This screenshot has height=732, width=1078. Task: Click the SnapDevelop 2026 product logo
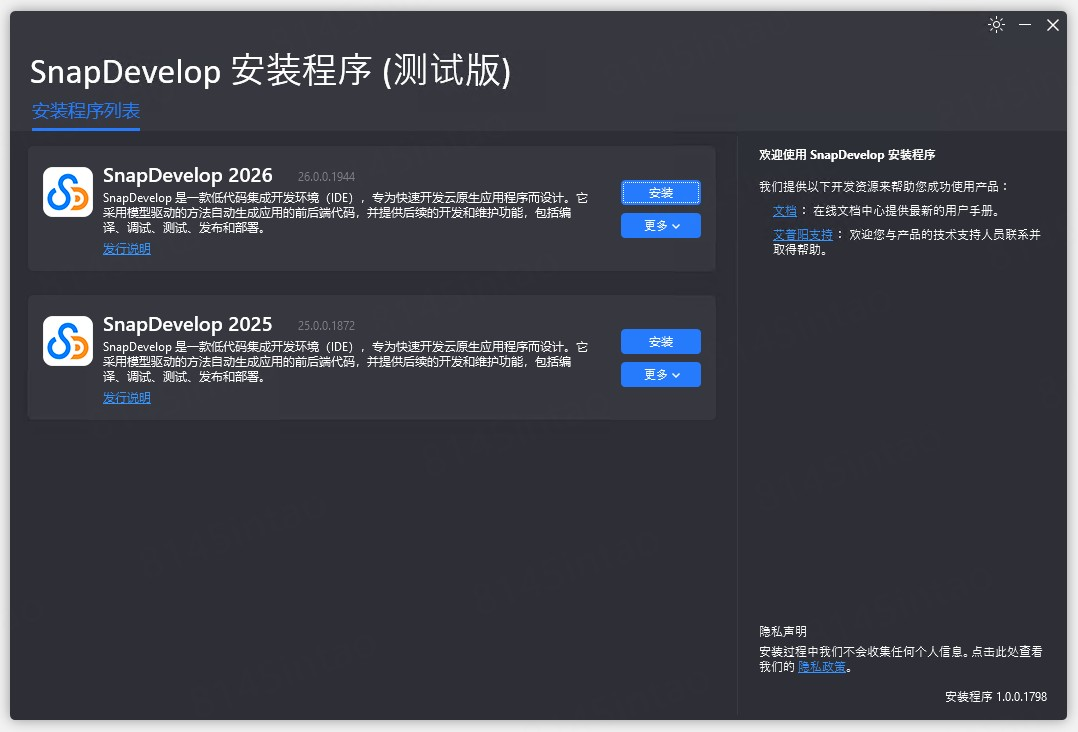(x=67, y=192)
